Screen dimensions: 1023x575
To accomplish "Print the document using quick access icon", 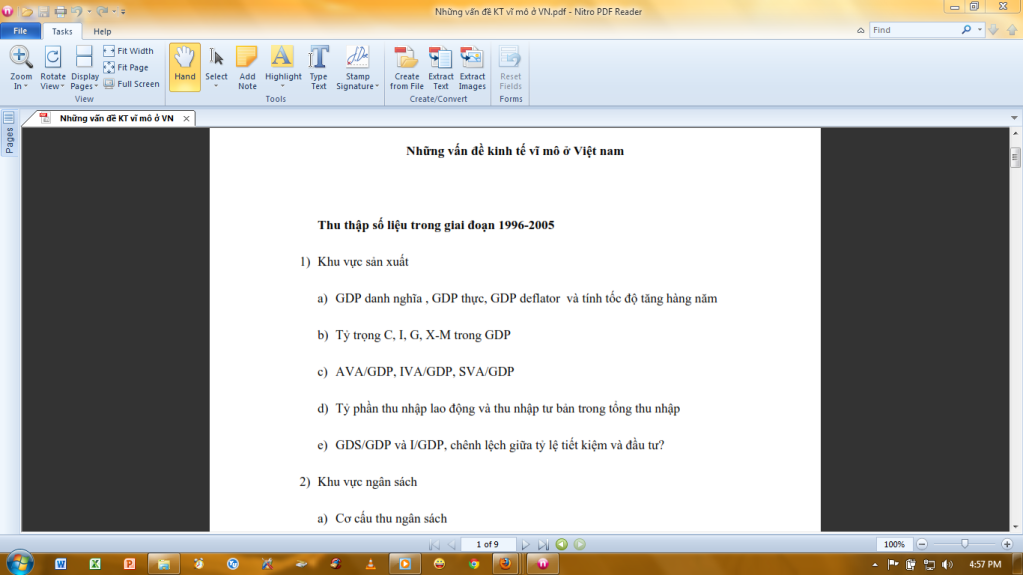I will click(60, 11).
